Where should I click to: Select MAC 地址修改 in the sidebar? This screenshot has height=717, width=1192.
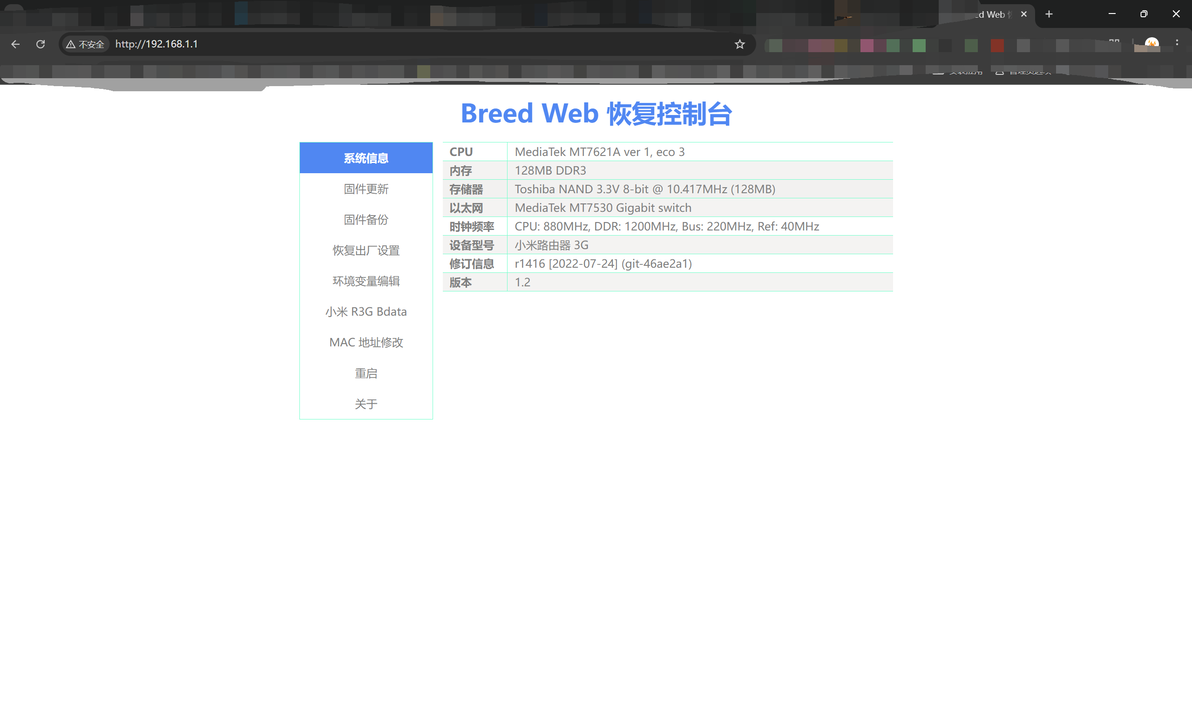(x=366, y=342)
